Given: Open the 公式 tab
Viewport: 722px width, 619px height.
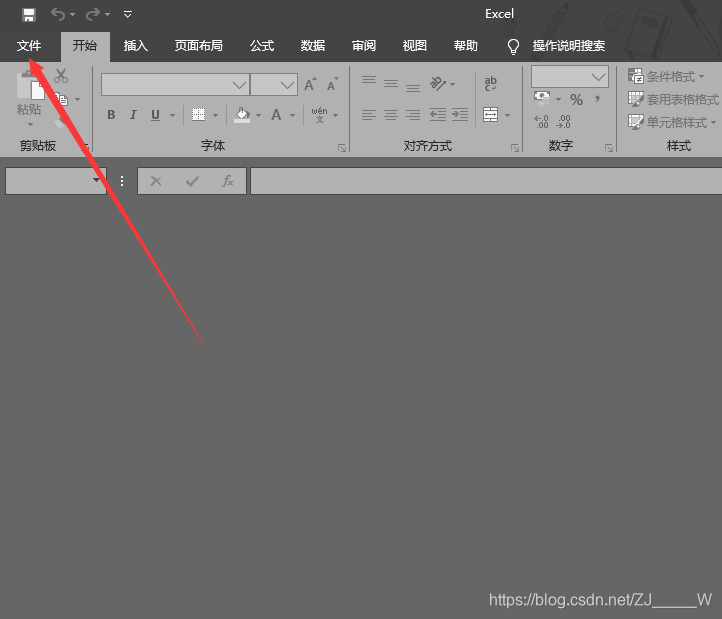Looking at the screenshot, I should point(262,46).
